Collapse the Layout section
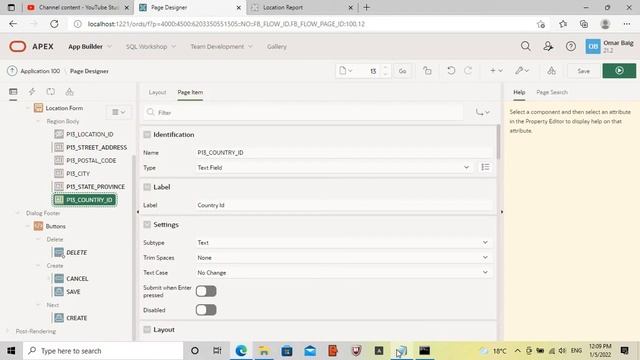This screenshot has width=640, height=360. 147,329
